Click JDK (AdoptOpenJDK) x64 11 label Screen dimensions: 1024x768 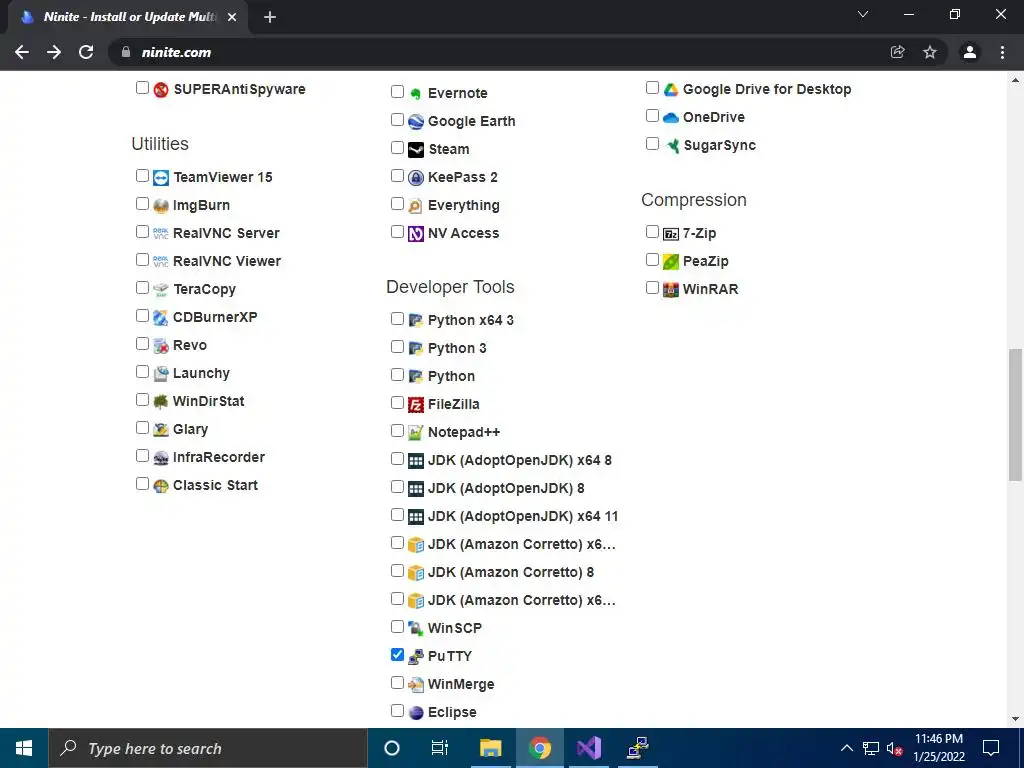click(522, 517)
